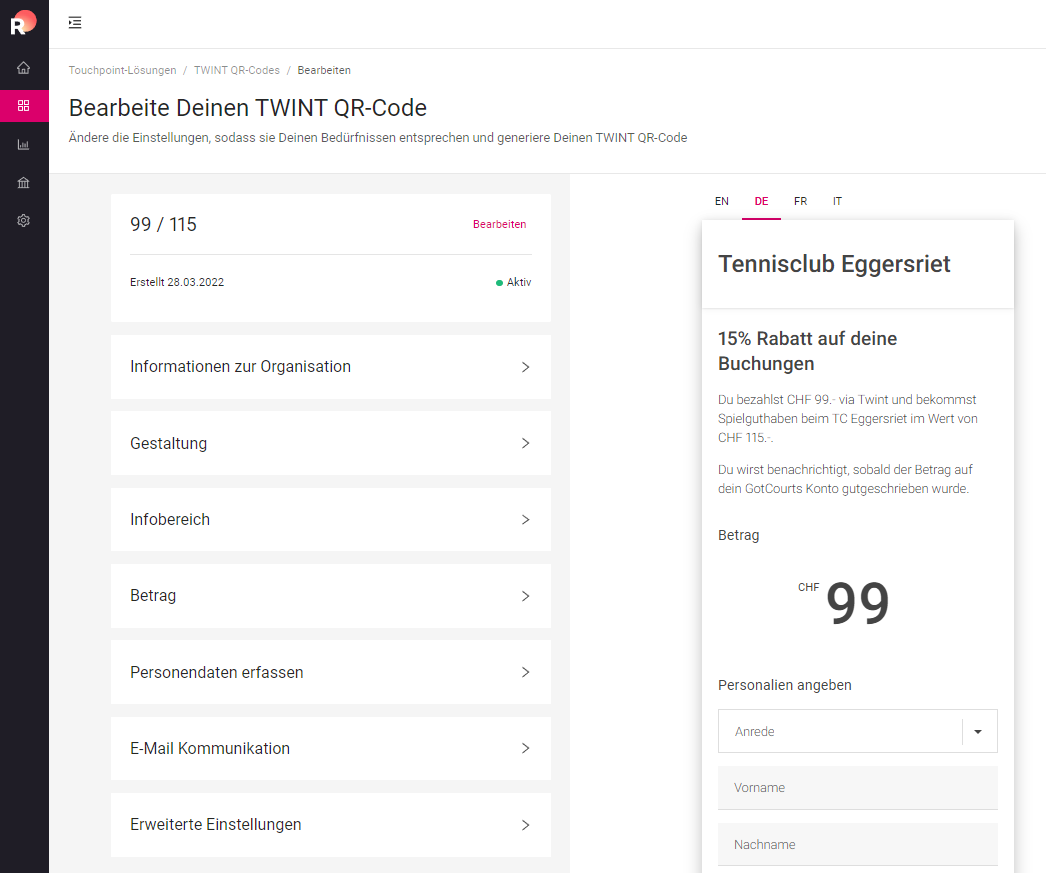Expand the Infobereich section

pyautogui.click(x=331, y=520)
